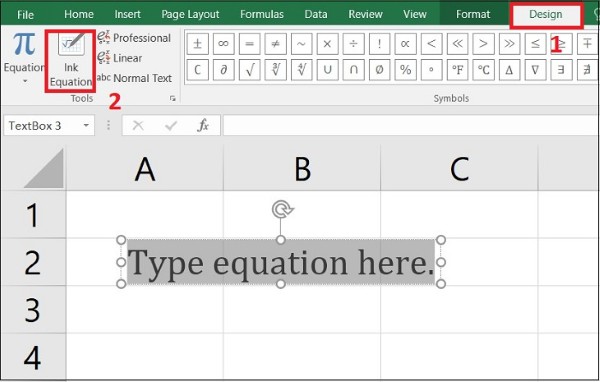The height and width of the screenshot is (382, 600).
Task: Insert the factorial exclamation symbol
Action: click(379, 44)
